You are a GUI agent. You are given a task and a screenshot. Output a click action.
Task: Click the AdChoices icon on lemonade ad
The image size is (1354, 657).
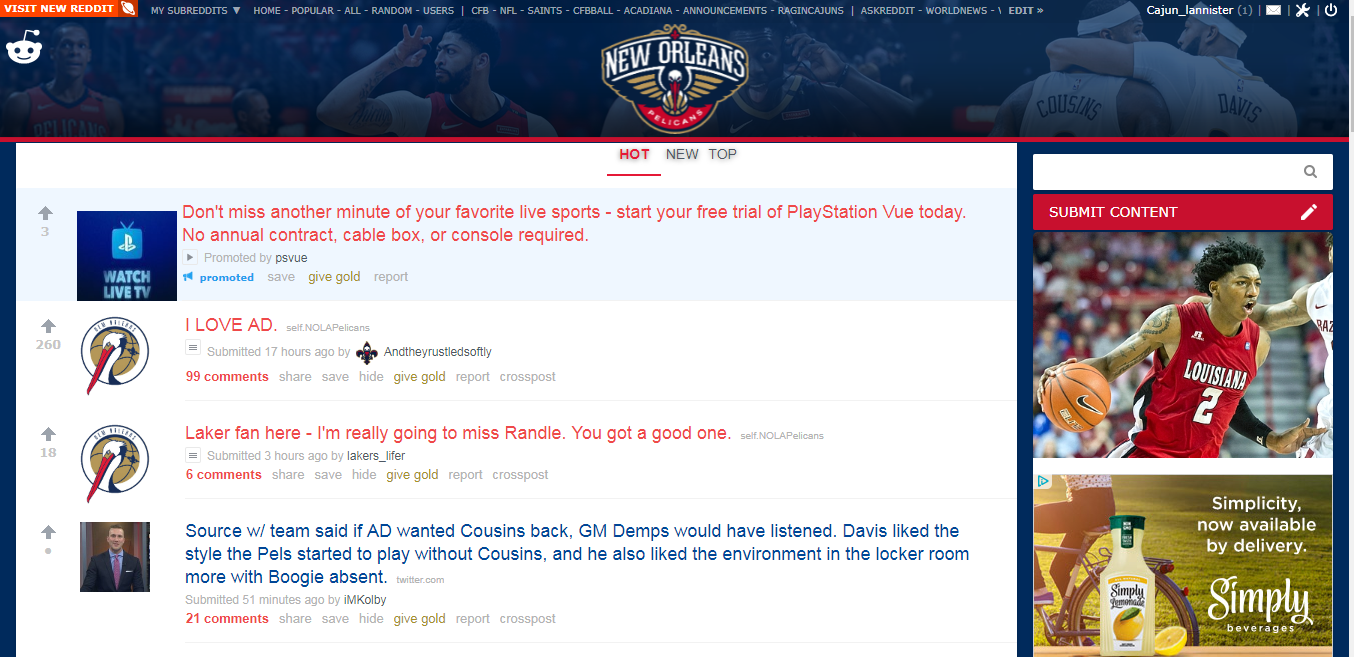point(1042,482)
